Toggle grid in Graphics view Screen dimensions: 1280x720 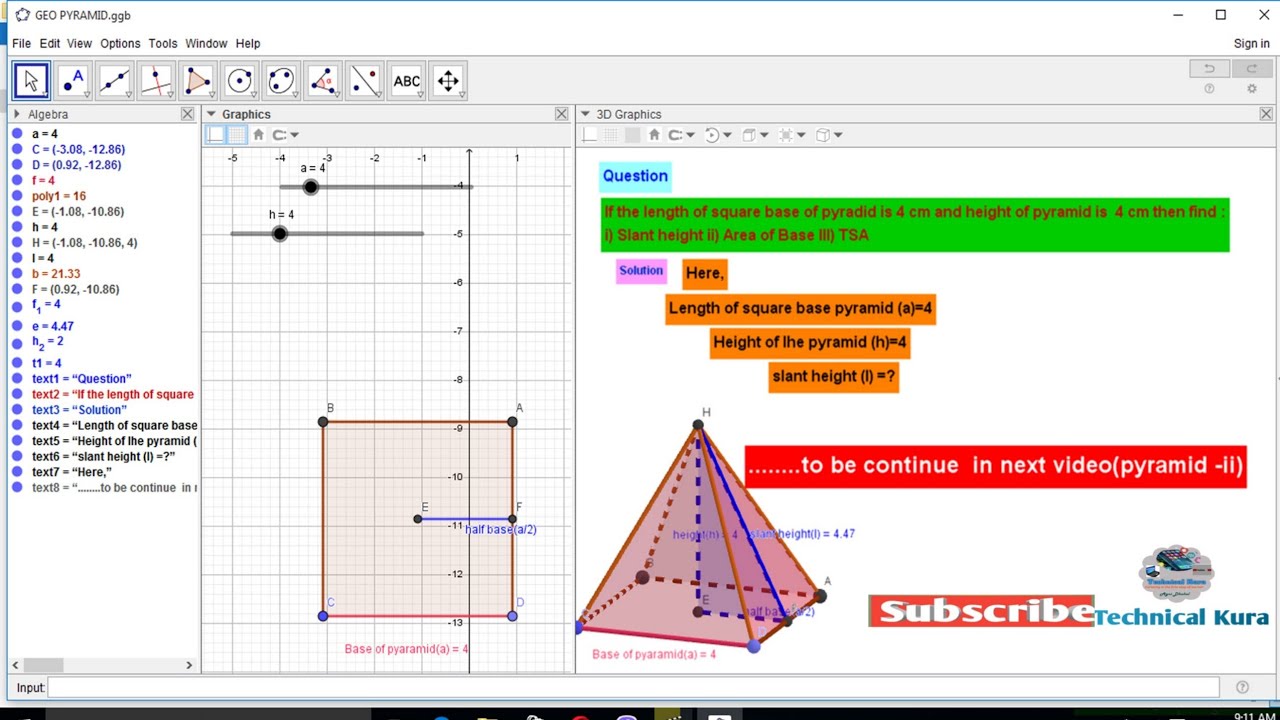237,135
